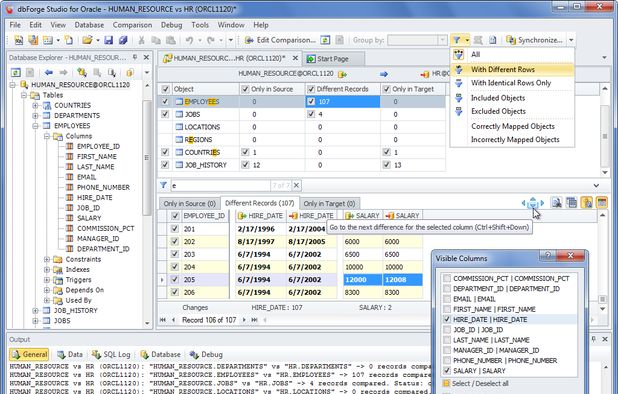Click the Refresh icon in Database Explorer
The height and width of the screenshot is (394, 618).
pyautogui.click(x=16, y=72)
